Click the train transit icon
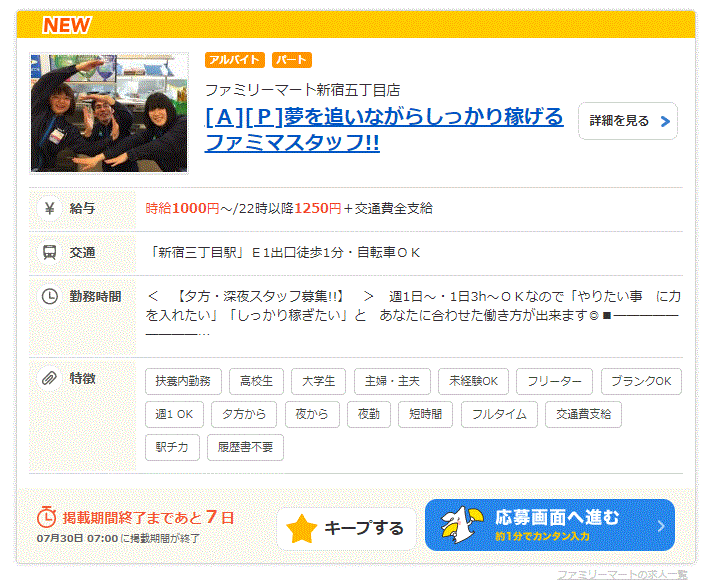 click(x=50, y=252)
